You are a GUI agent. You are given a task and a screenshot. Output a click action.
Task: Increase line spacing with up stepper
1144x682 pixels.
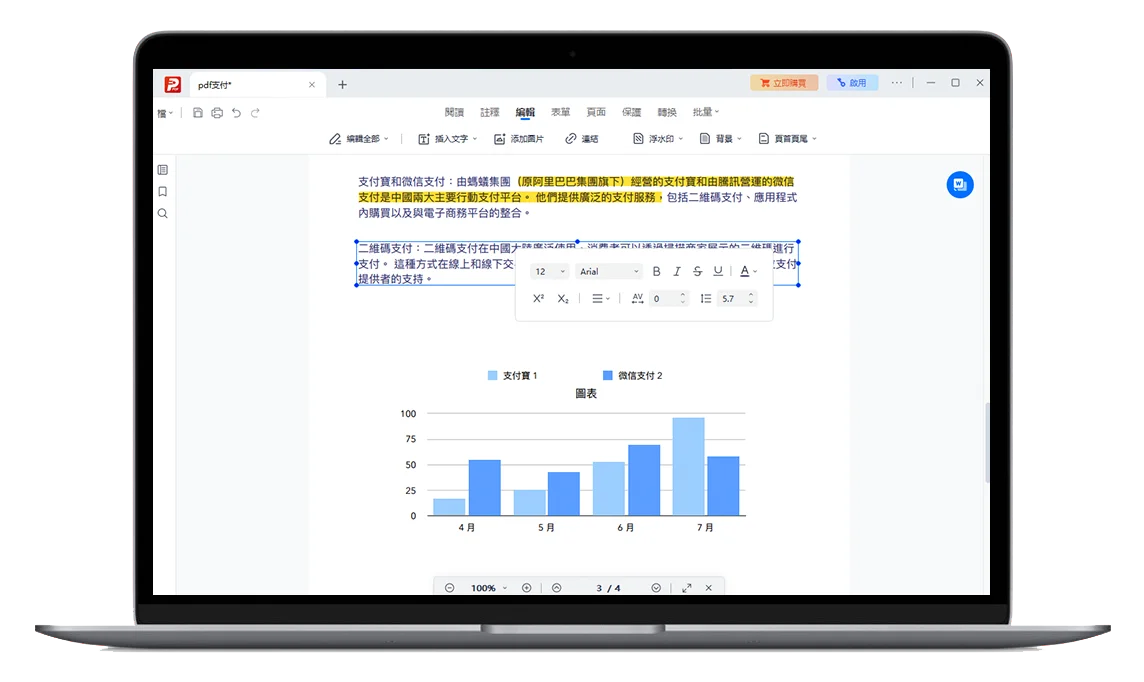(x=751, y=295)
